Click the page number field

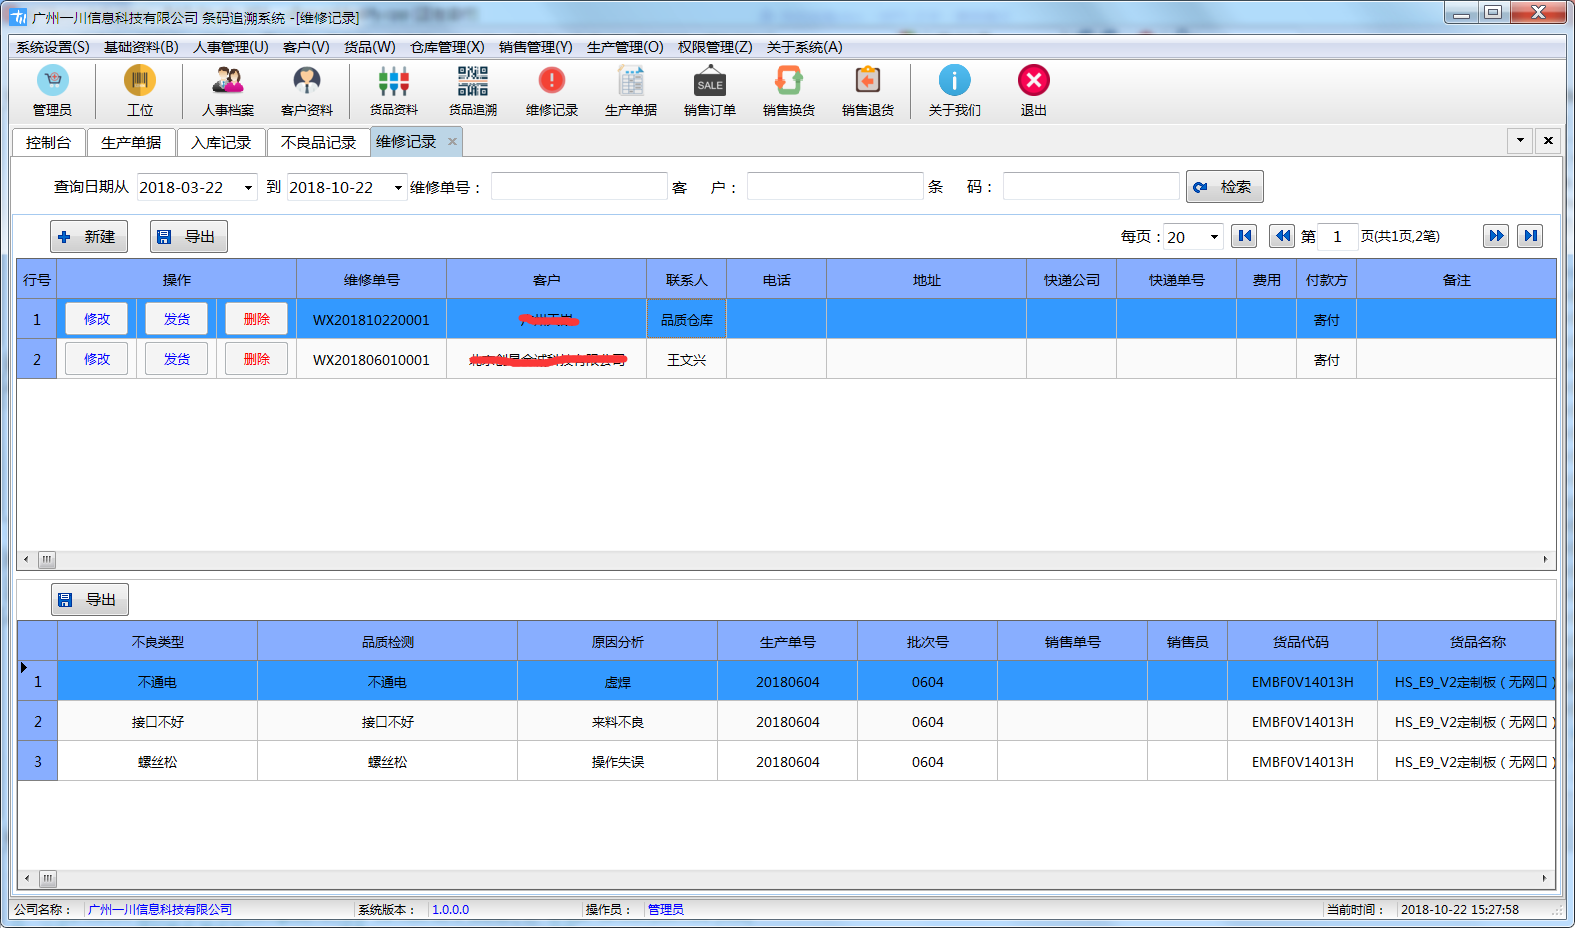(x=1338, y=237)
